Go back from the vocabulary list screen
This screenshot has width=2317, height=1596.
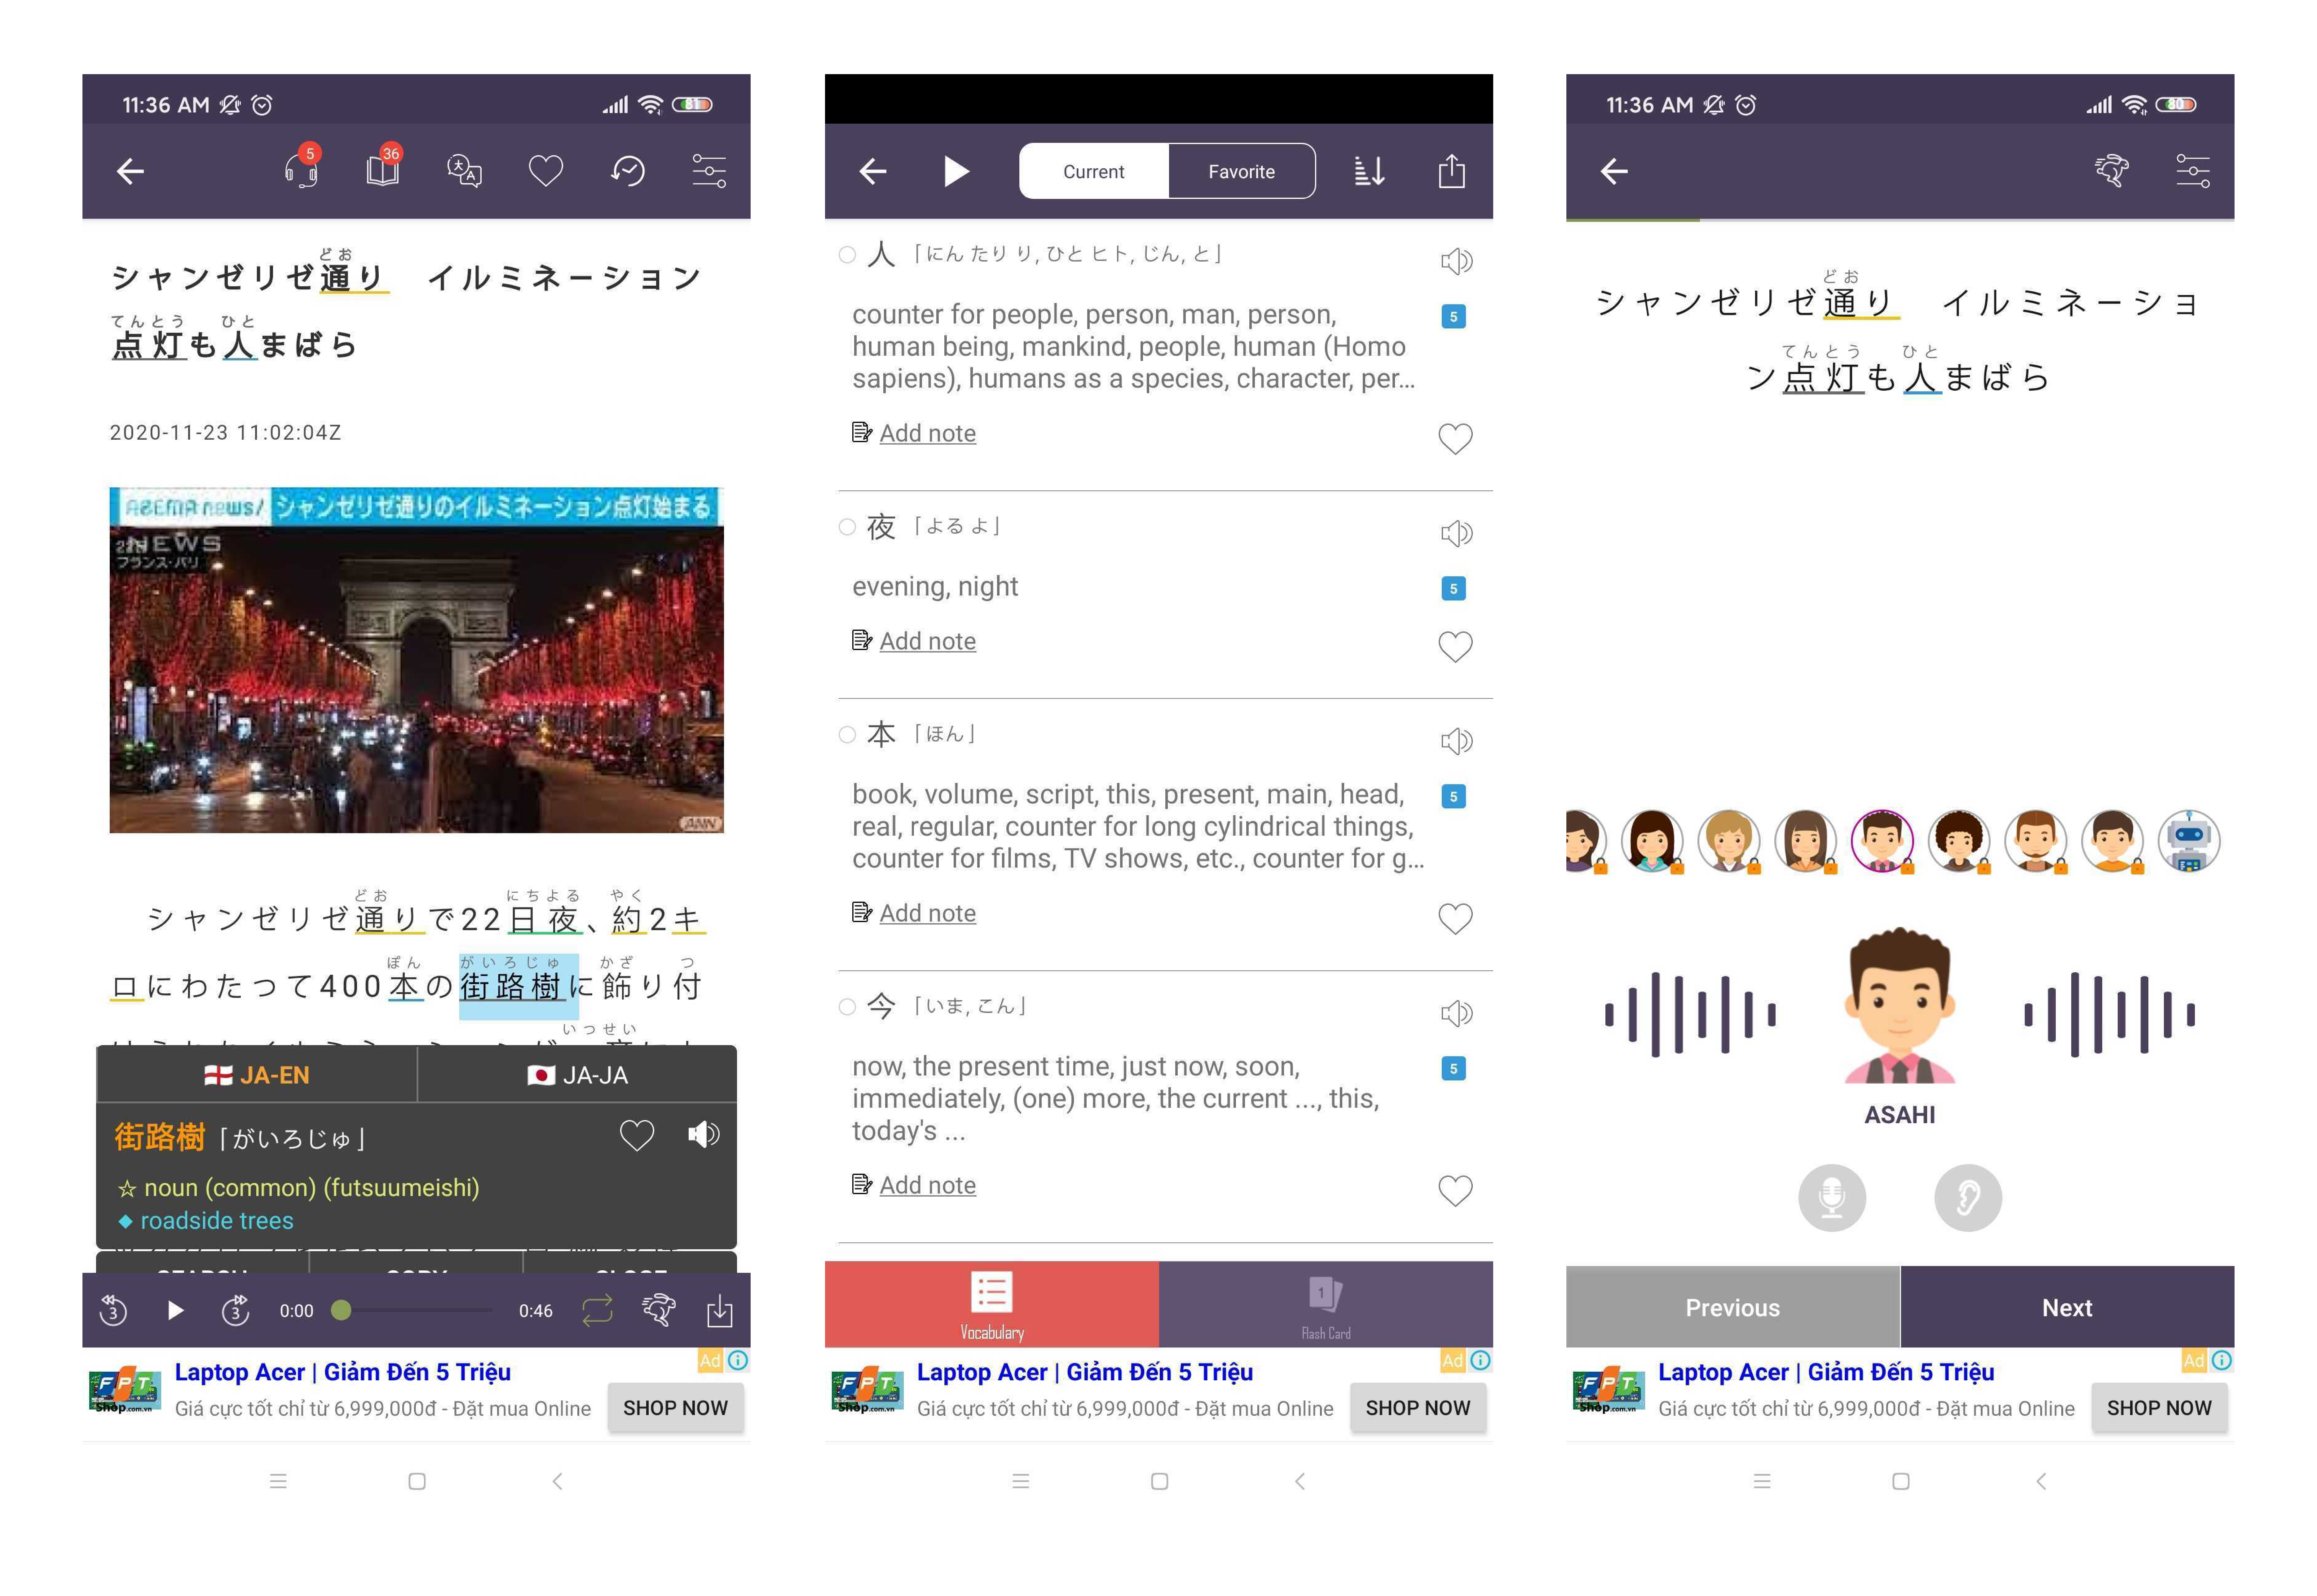pyautogui.click(x=873, y=172)
